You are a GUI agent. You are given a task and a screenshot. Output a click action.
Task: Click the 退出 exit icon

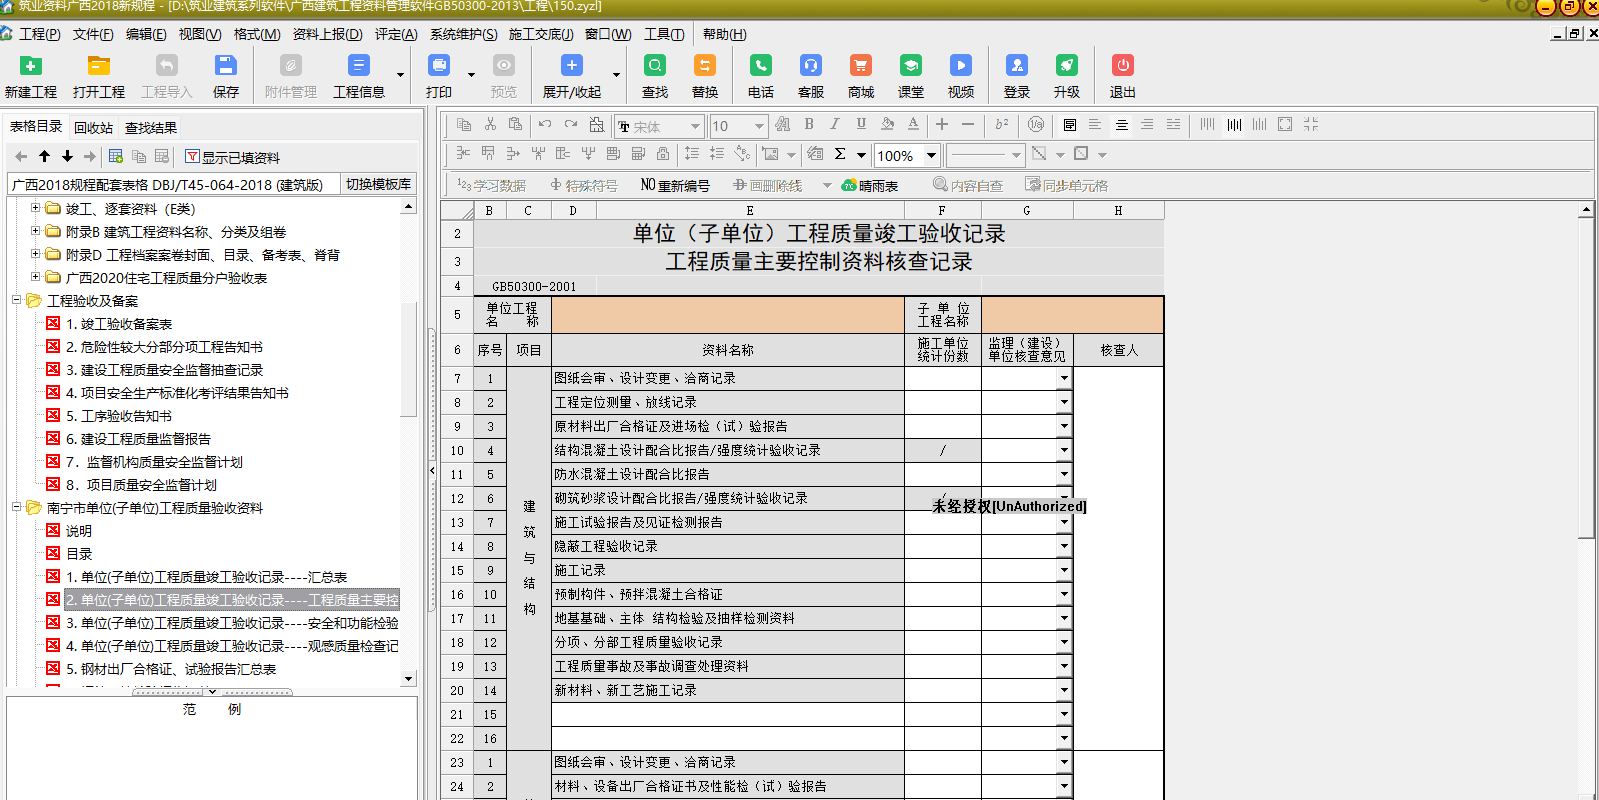[1123, 66]
